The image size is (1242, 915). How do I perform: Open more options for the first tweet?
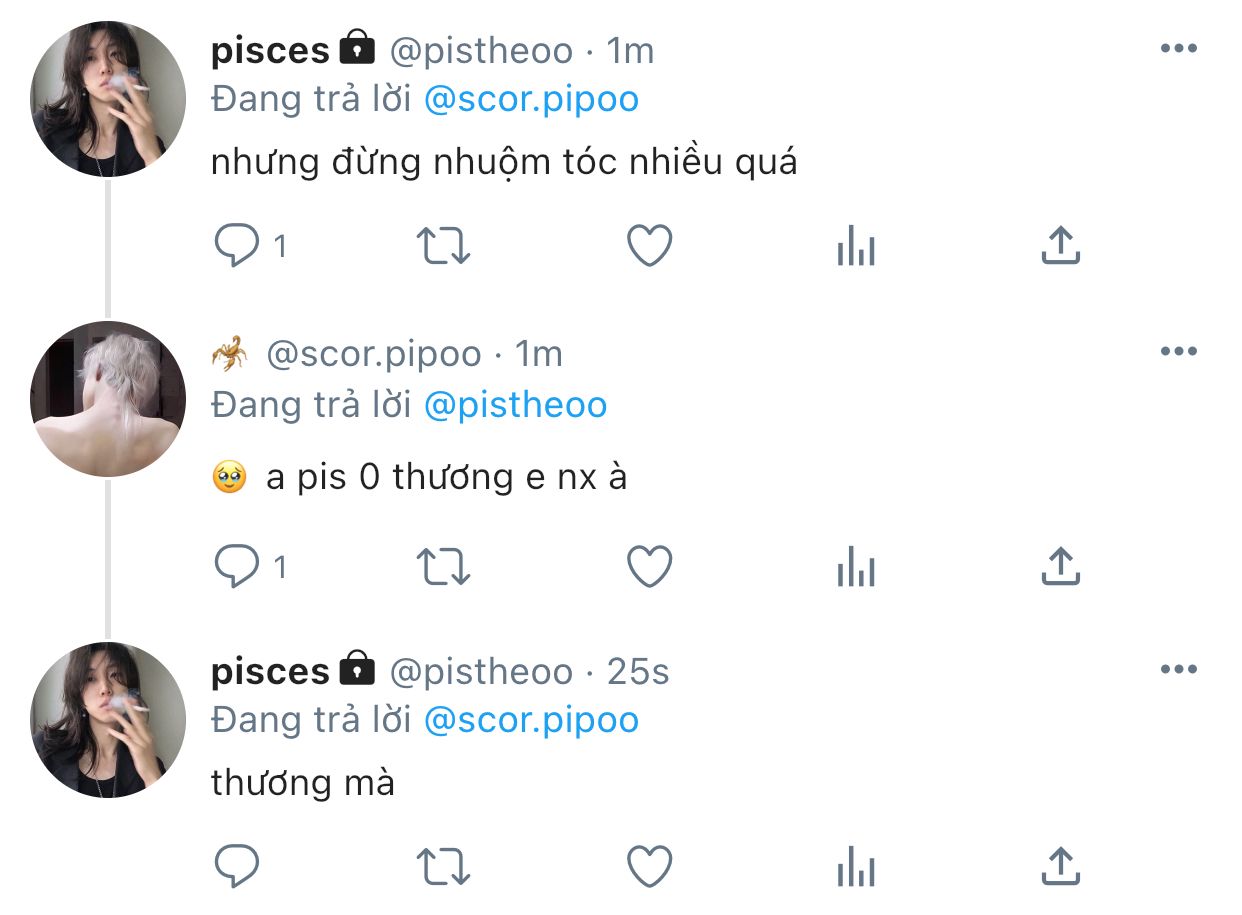tap(1179, 49)
